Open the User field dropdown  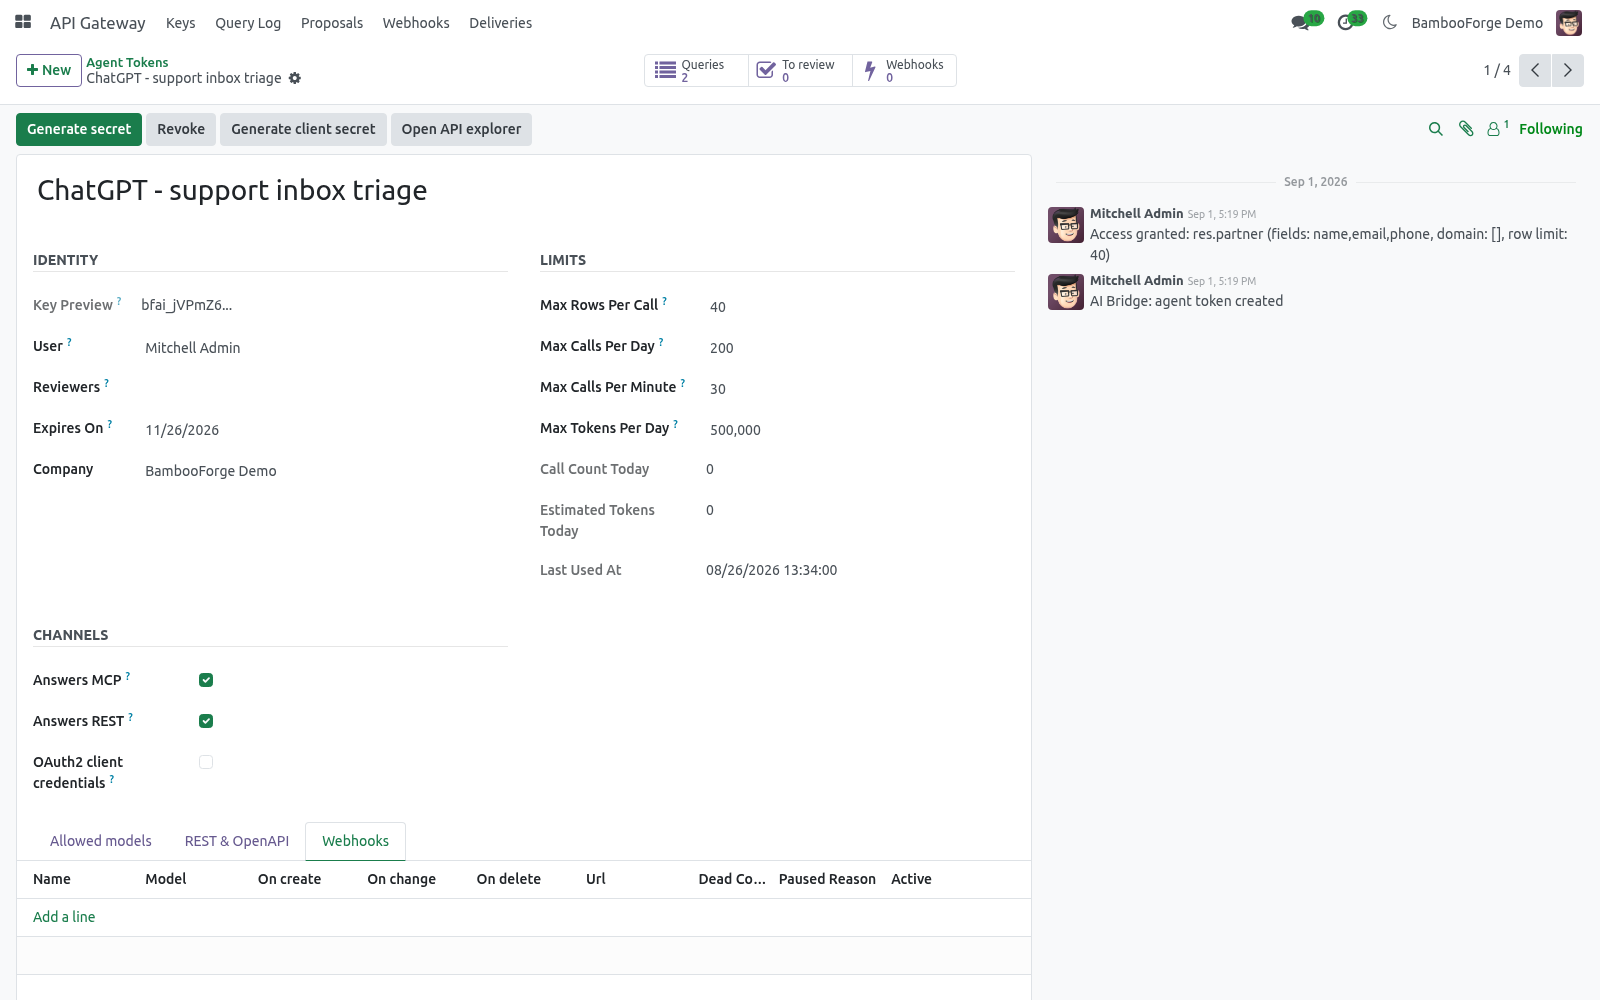(x=324, y=348)
